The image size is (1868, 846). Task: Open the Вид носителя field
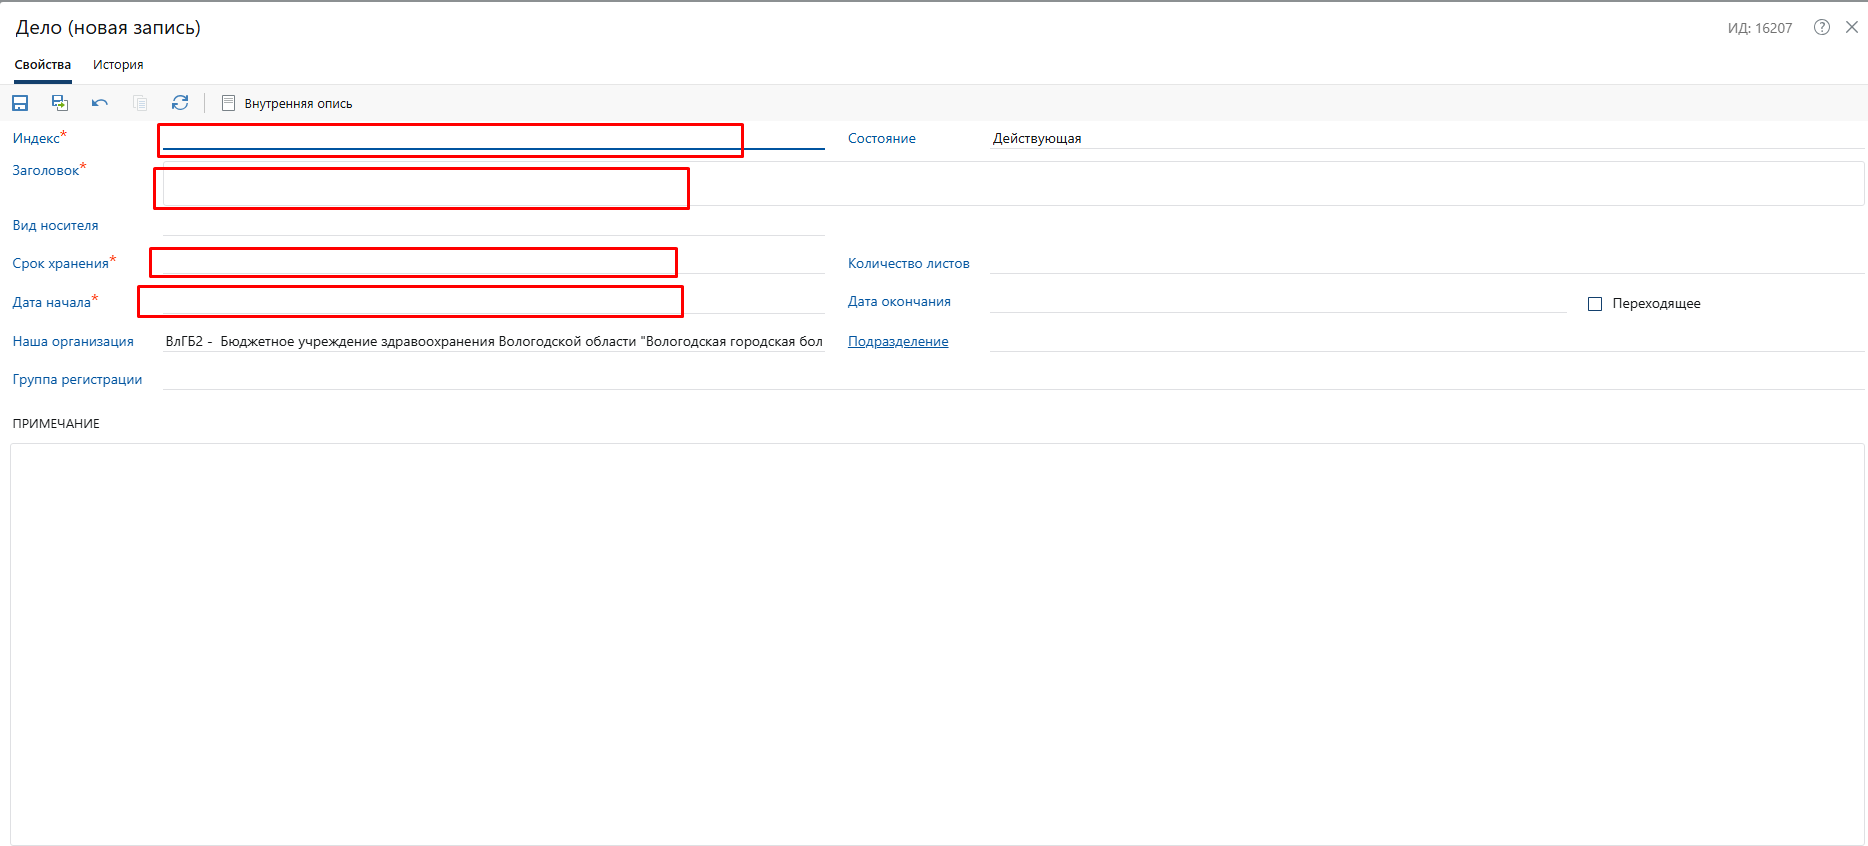(492, 226)
